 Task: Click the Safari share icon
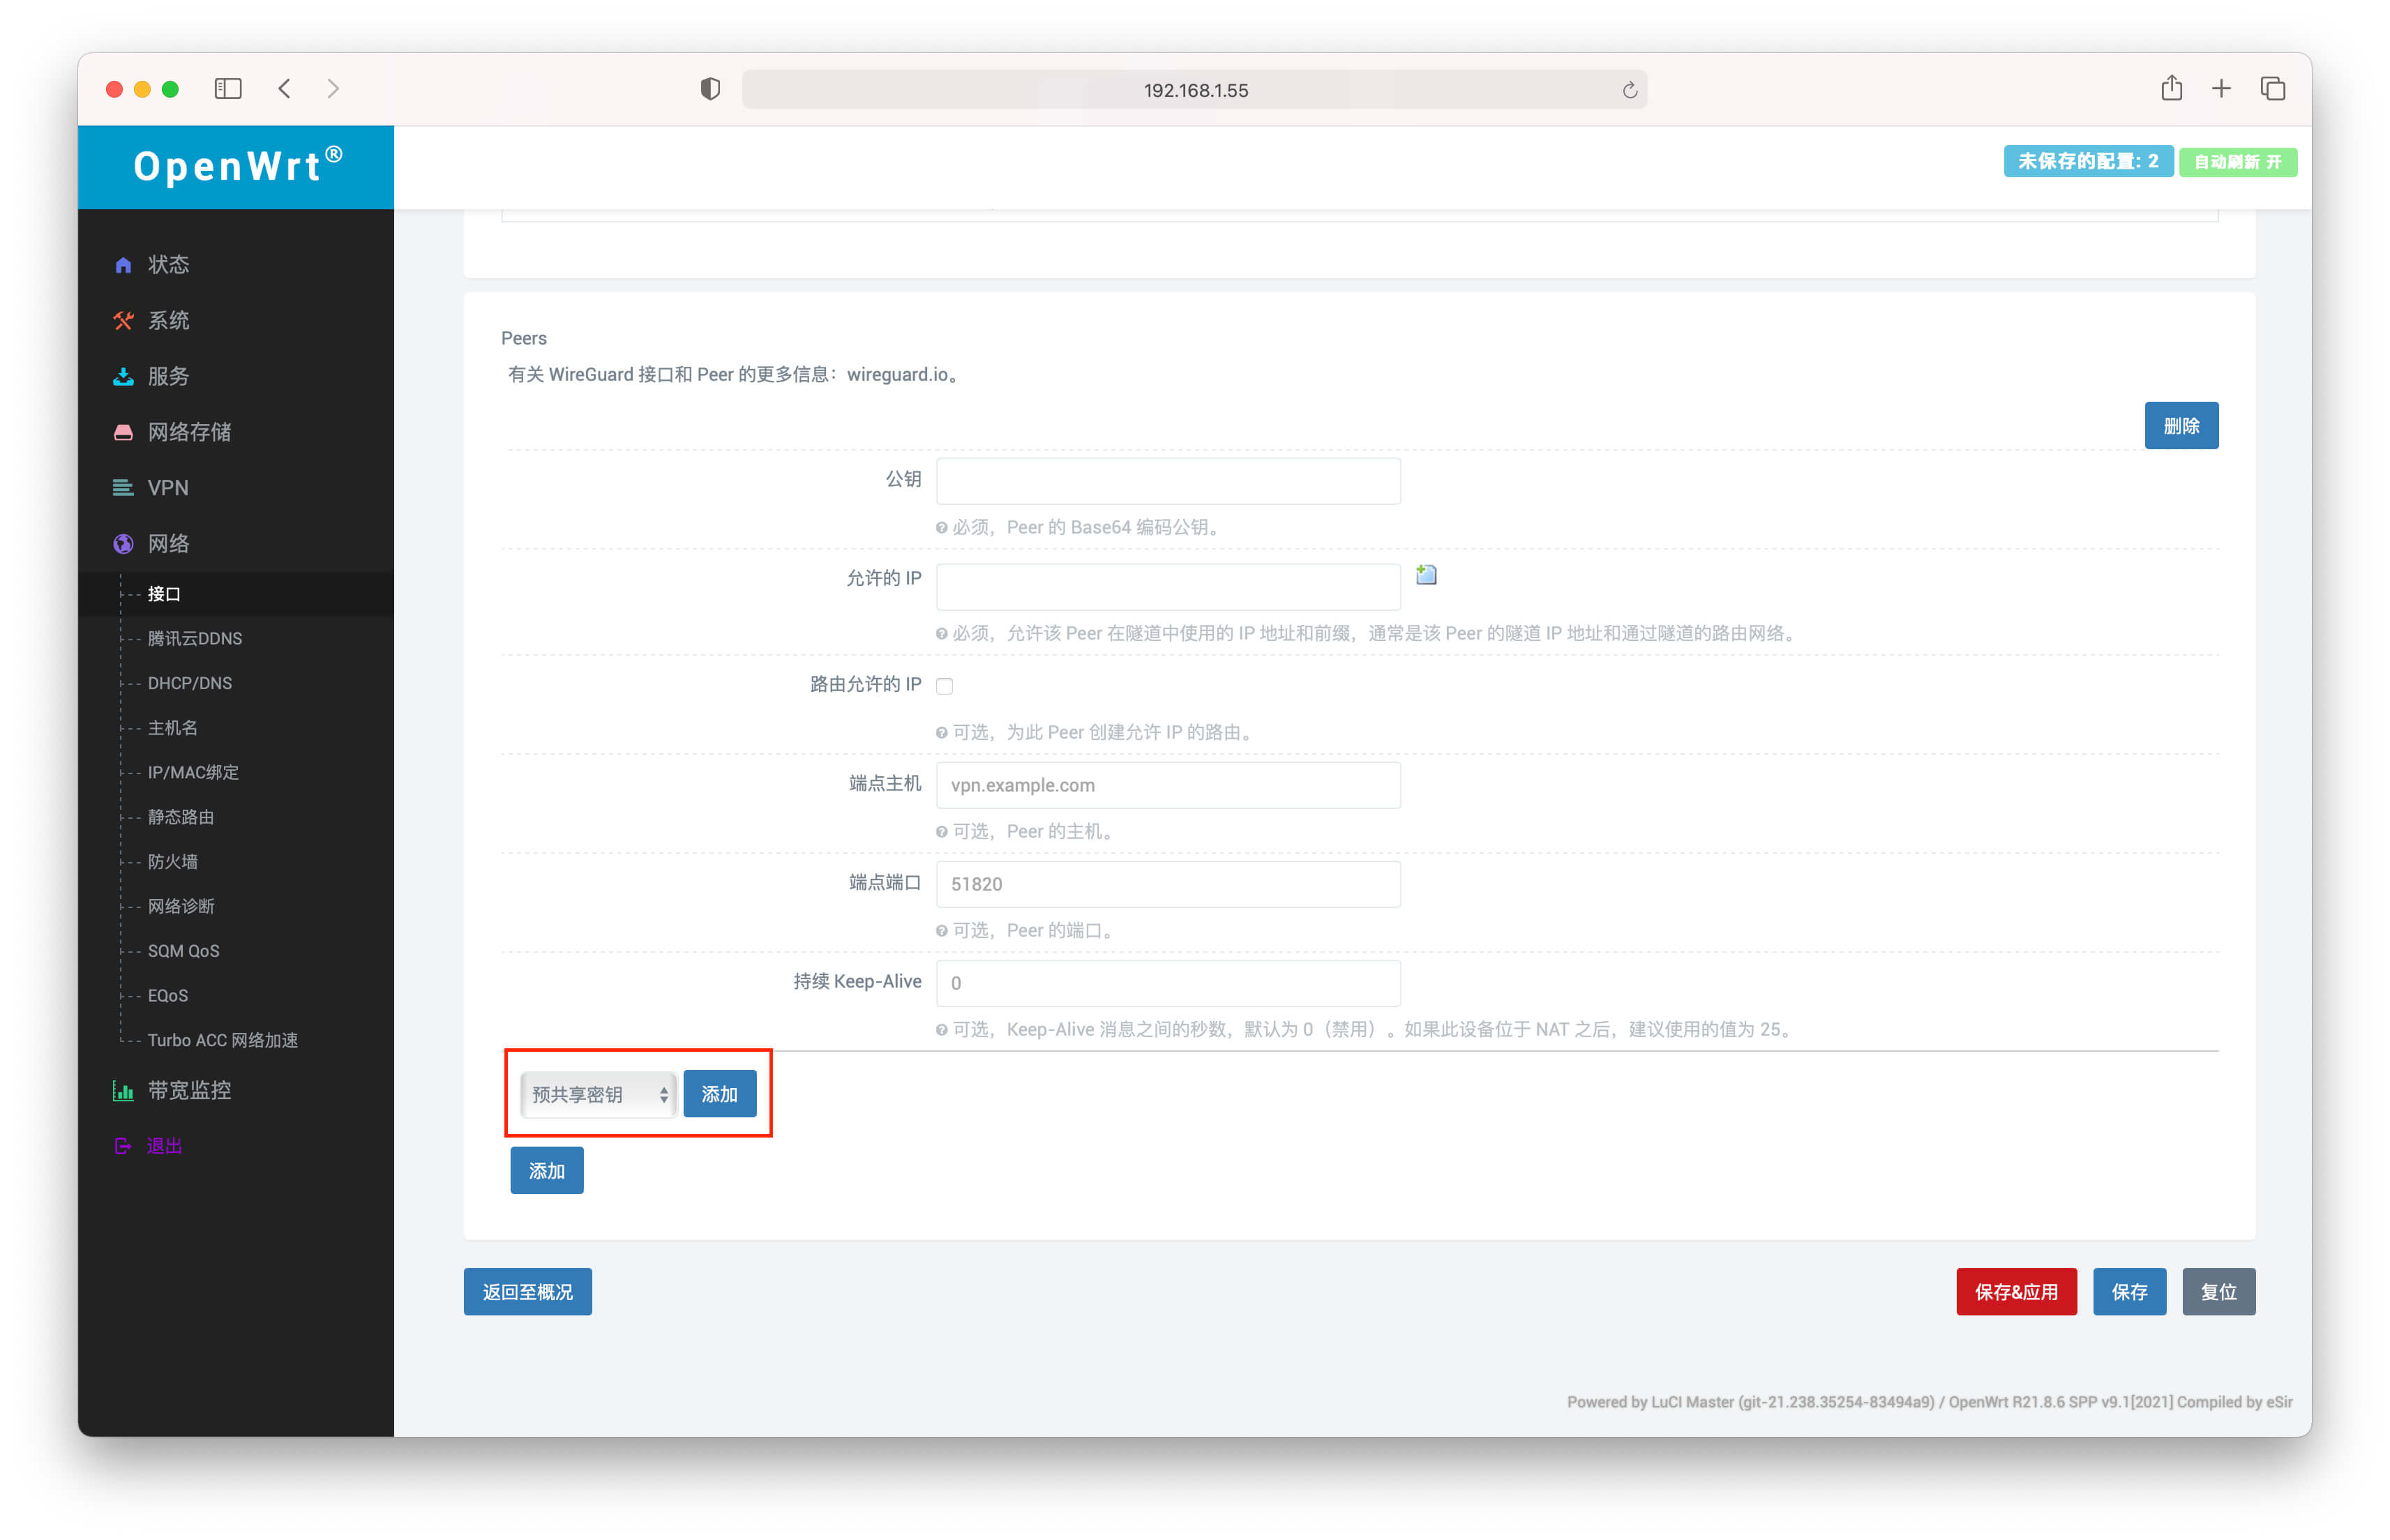pos(2171,89)
